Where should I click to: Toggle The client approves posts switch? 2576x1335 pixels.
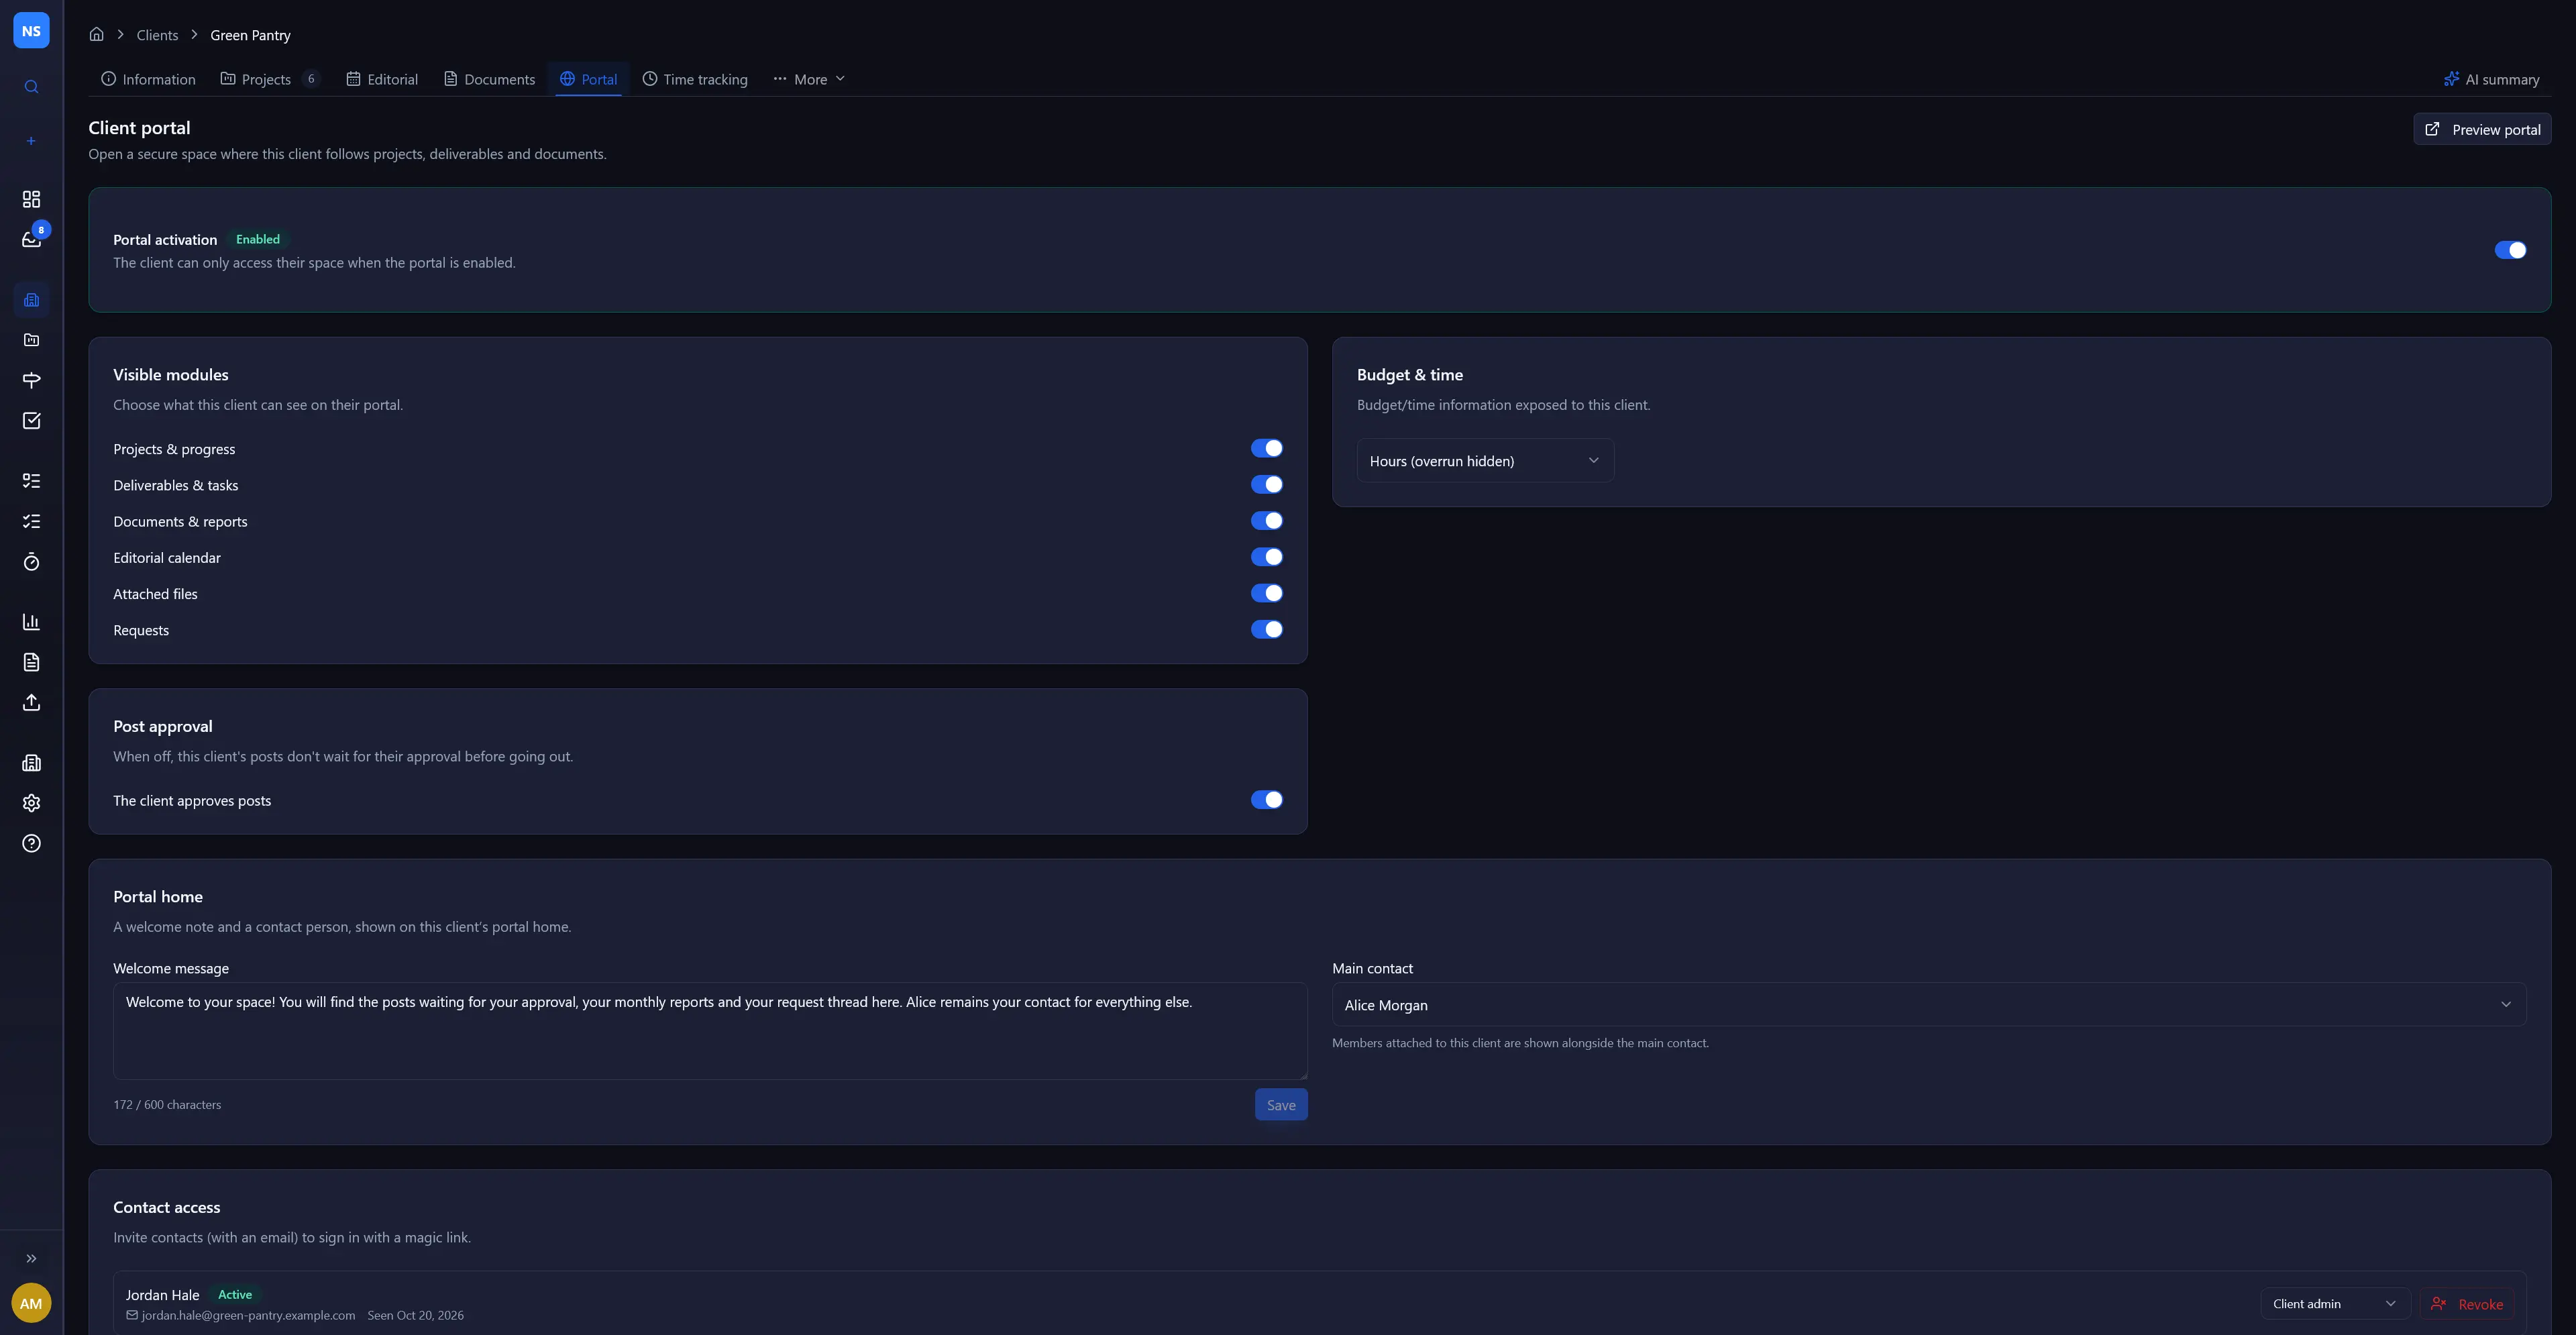[1266, 799]
